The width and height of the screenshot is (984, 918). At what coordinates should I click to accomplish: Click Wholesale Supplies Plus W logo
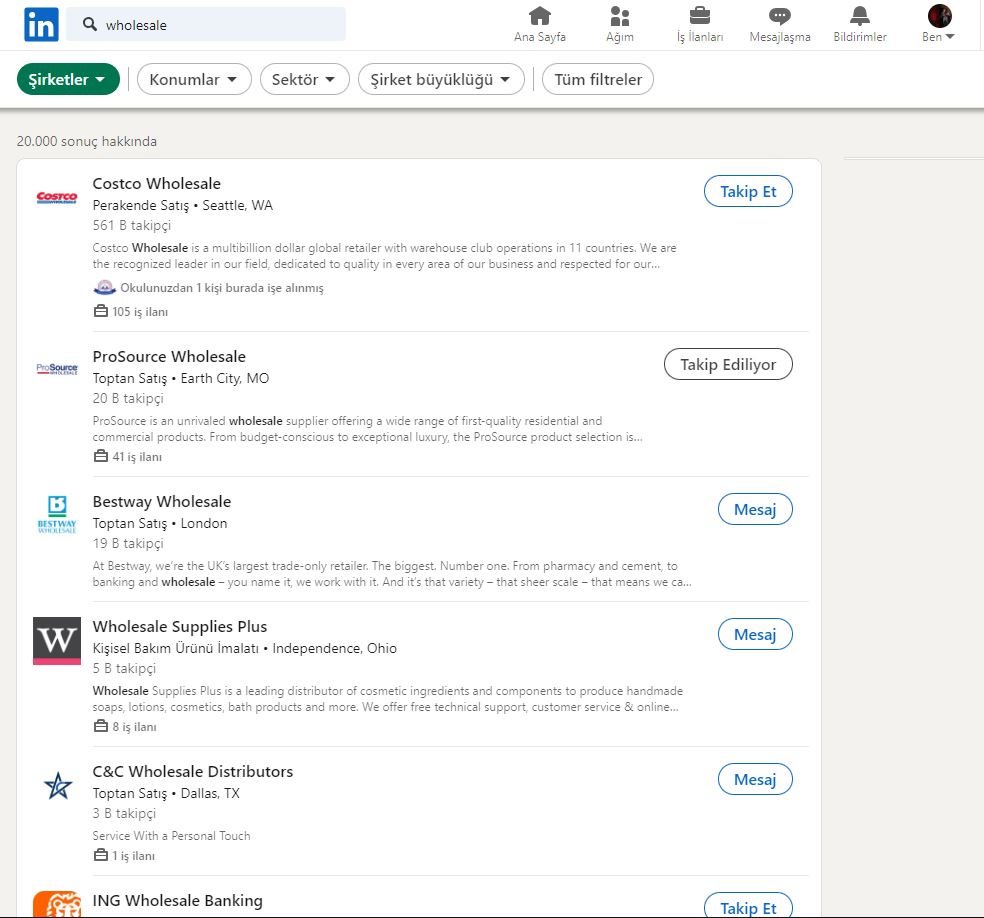click(57, 641)
